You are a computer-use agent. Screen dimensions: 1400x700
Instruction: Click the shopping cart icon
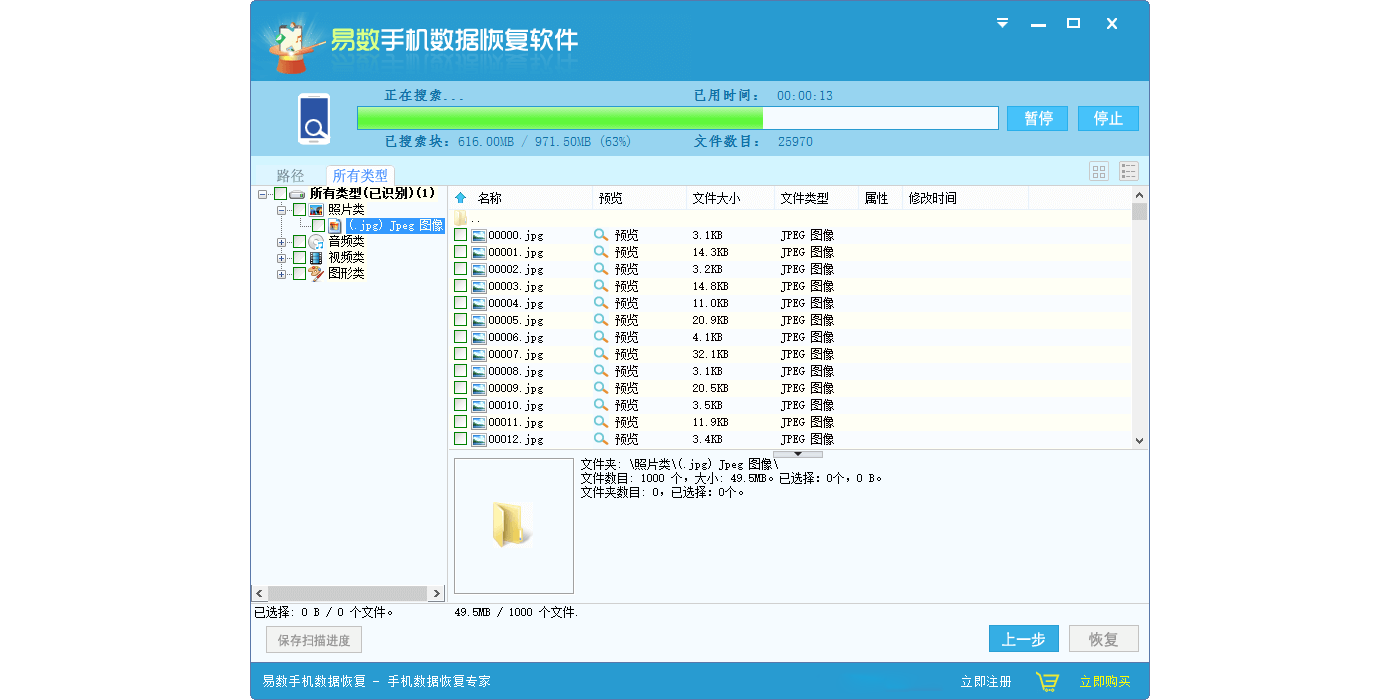point(1047,682)
